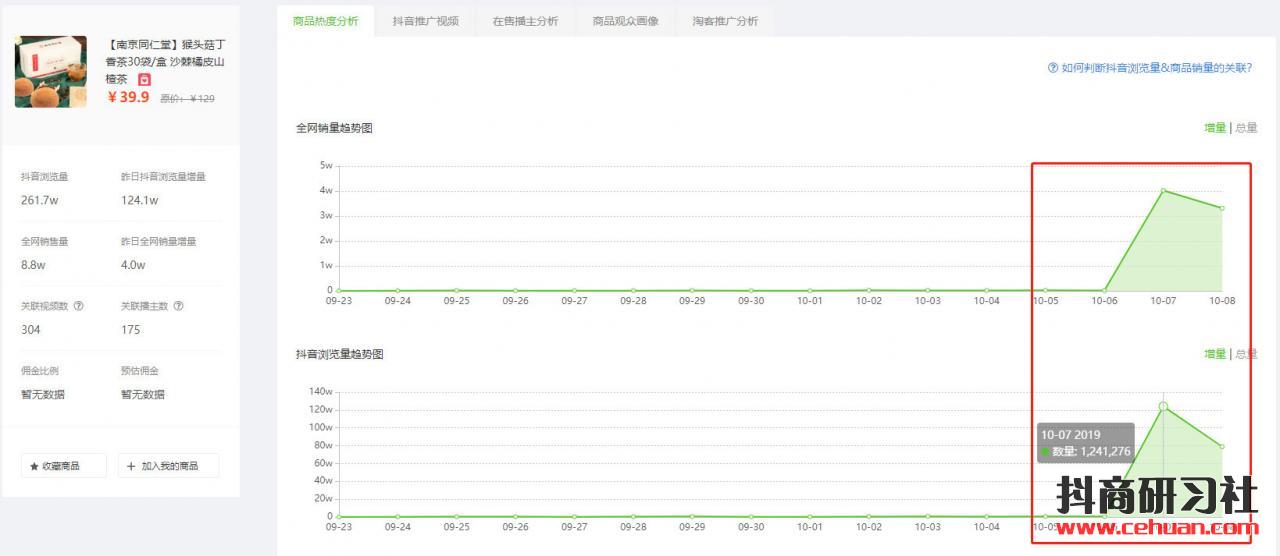The height and width of the screenshot is (556, 1280).
Task: Open the 淘客推广分析 tab
Action: [725, 21]
